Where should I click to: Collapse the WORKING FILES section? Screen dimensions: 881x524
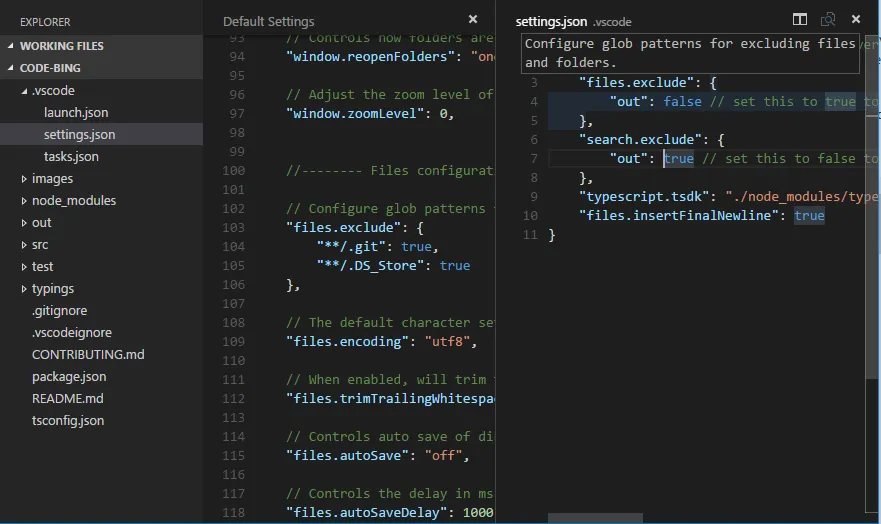coord(10,45)
